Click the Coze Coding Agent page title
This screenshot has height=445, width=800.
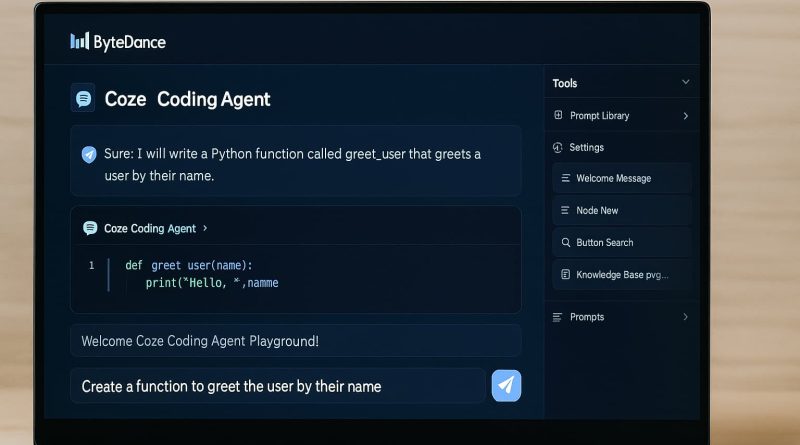pyautogui.click(x=187, y=99)
